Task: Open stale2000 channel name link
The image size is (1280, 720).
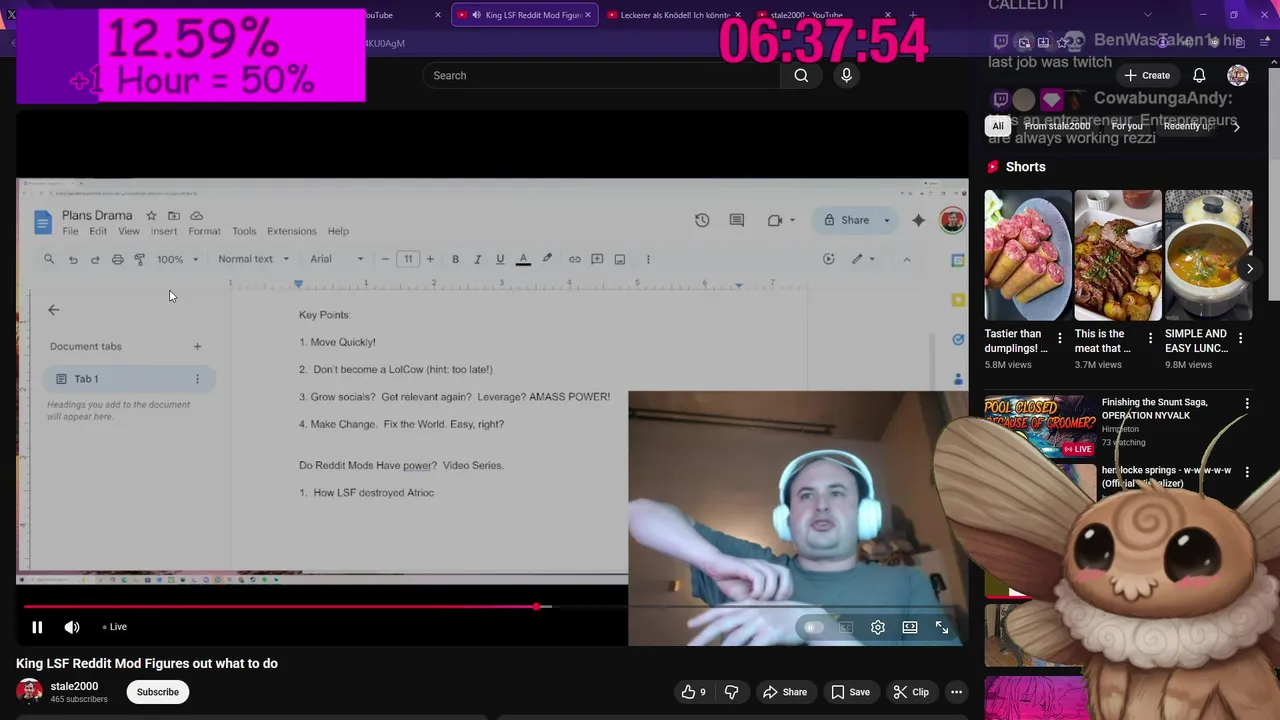Action: (x=74, y=686)
